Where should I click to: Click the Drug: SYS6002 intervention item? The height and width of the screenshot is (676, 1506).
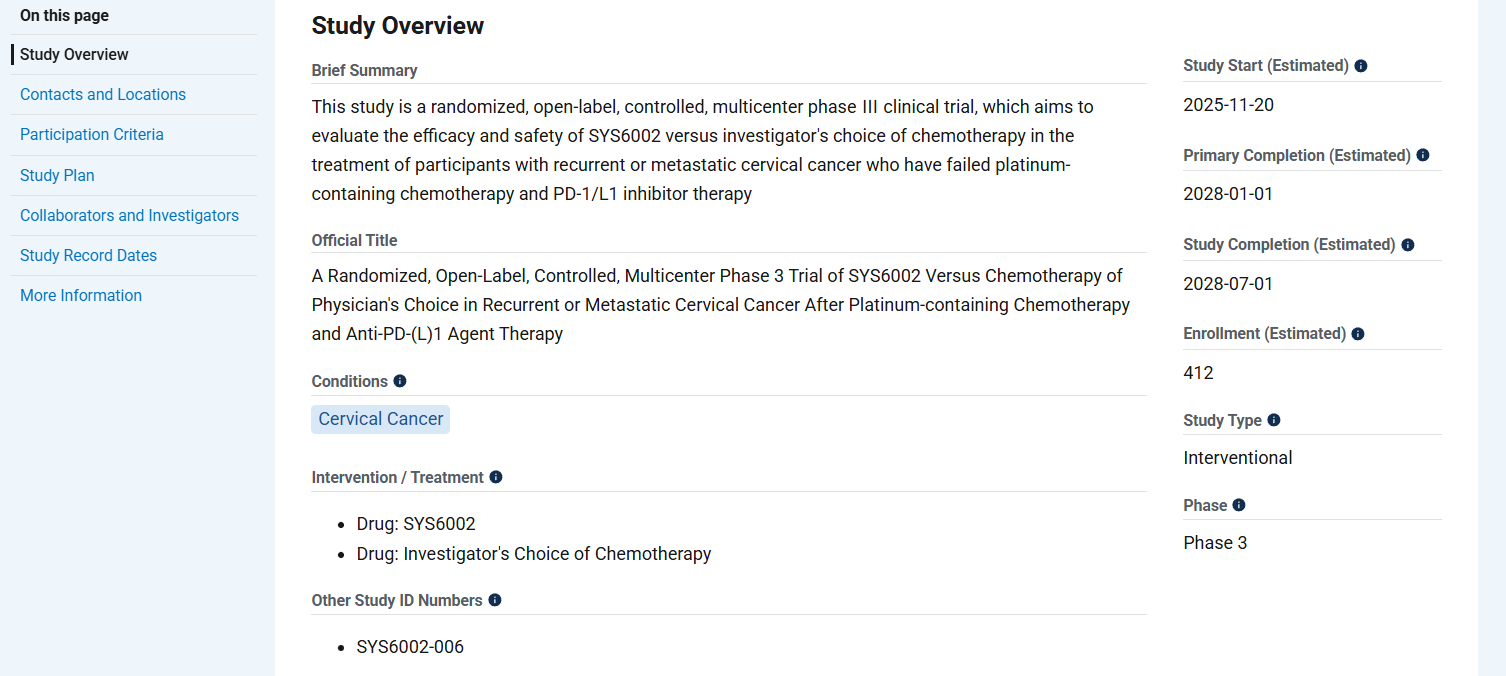[x=416, y=524]
